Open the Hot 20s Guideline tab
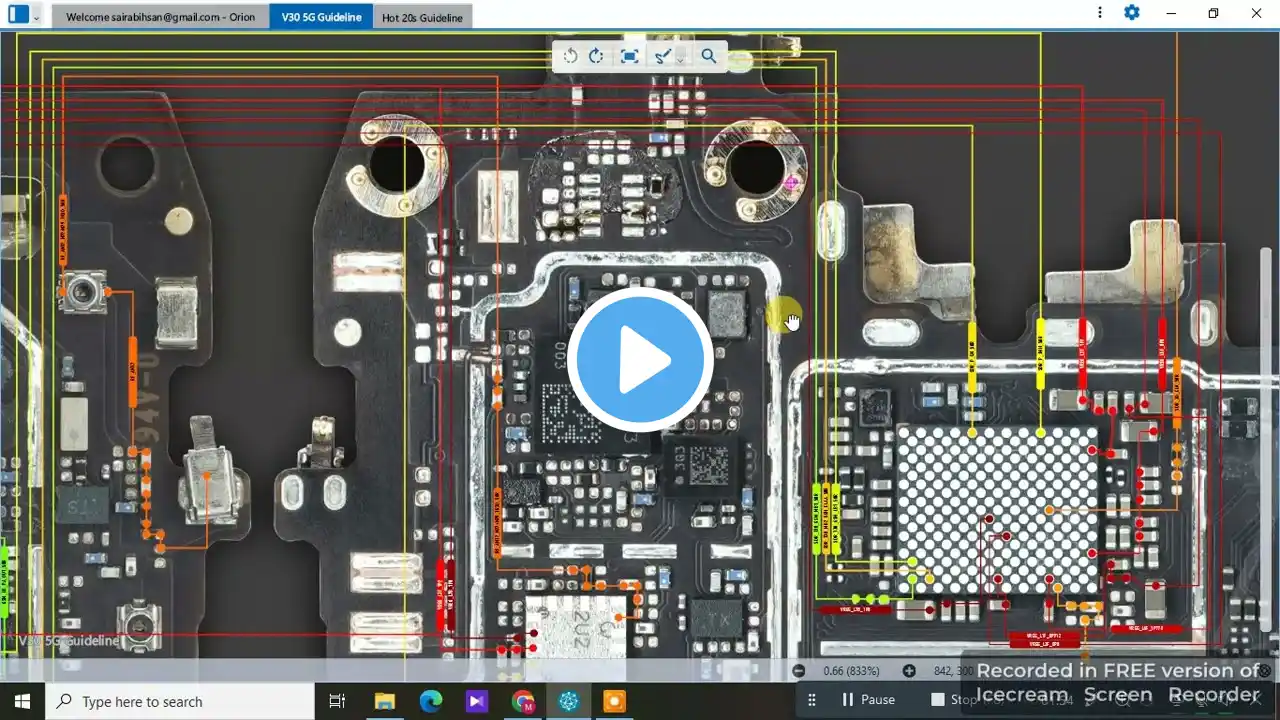 coord(422,17)
